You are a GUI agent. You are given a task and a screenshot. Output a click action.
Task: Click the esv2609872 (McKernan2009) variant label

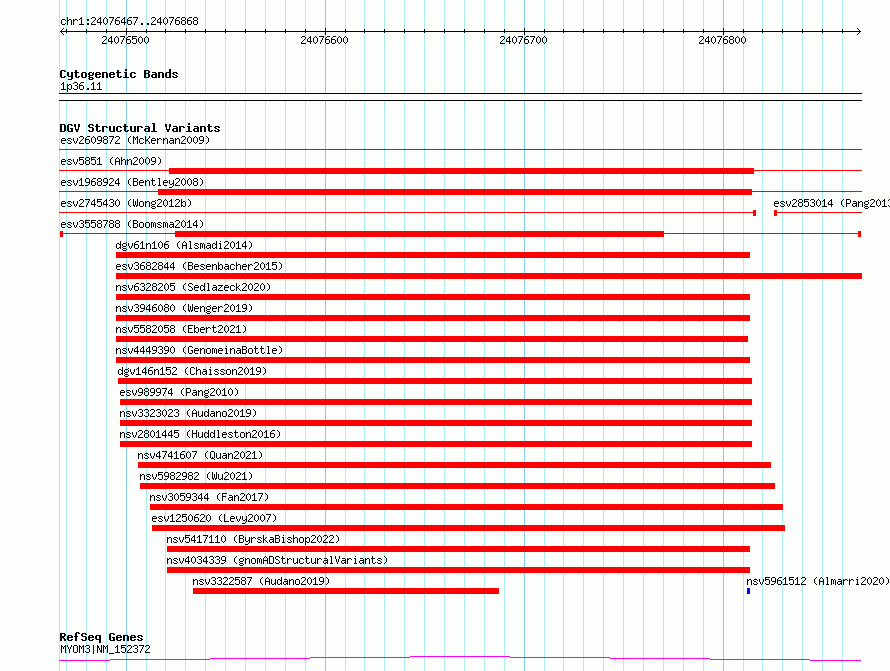[x=135, y=140]
